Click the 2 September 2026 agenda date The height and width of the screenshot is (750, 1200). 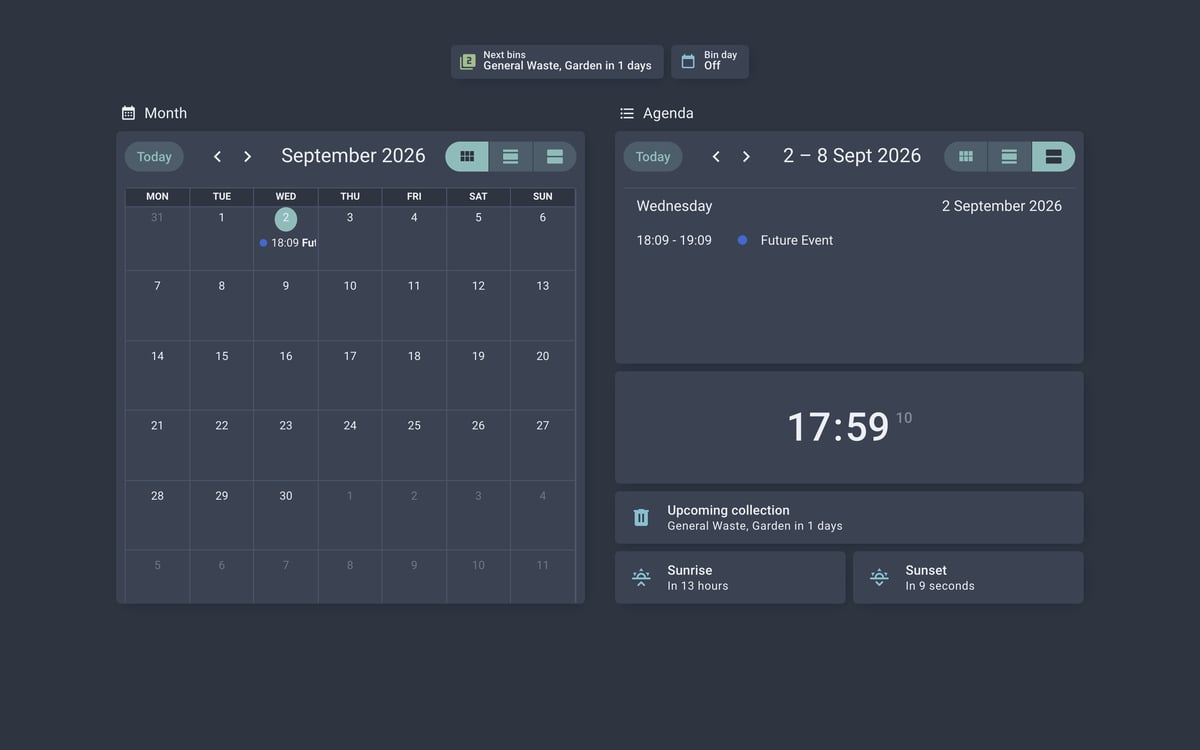click(x=1002, y=206)
